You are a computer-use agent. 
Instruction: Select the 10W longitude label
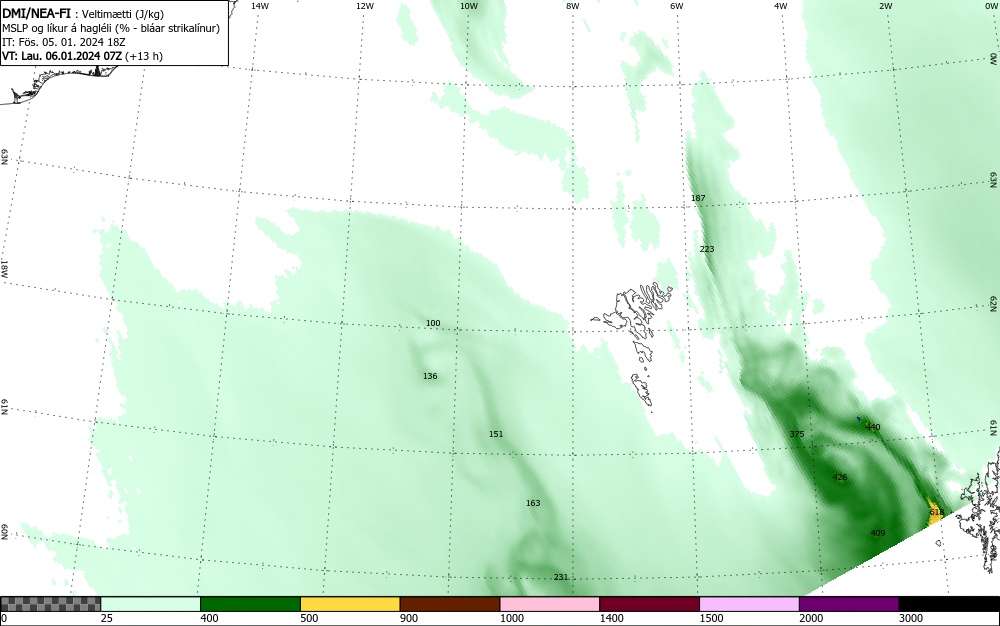(x=469, y=6)
